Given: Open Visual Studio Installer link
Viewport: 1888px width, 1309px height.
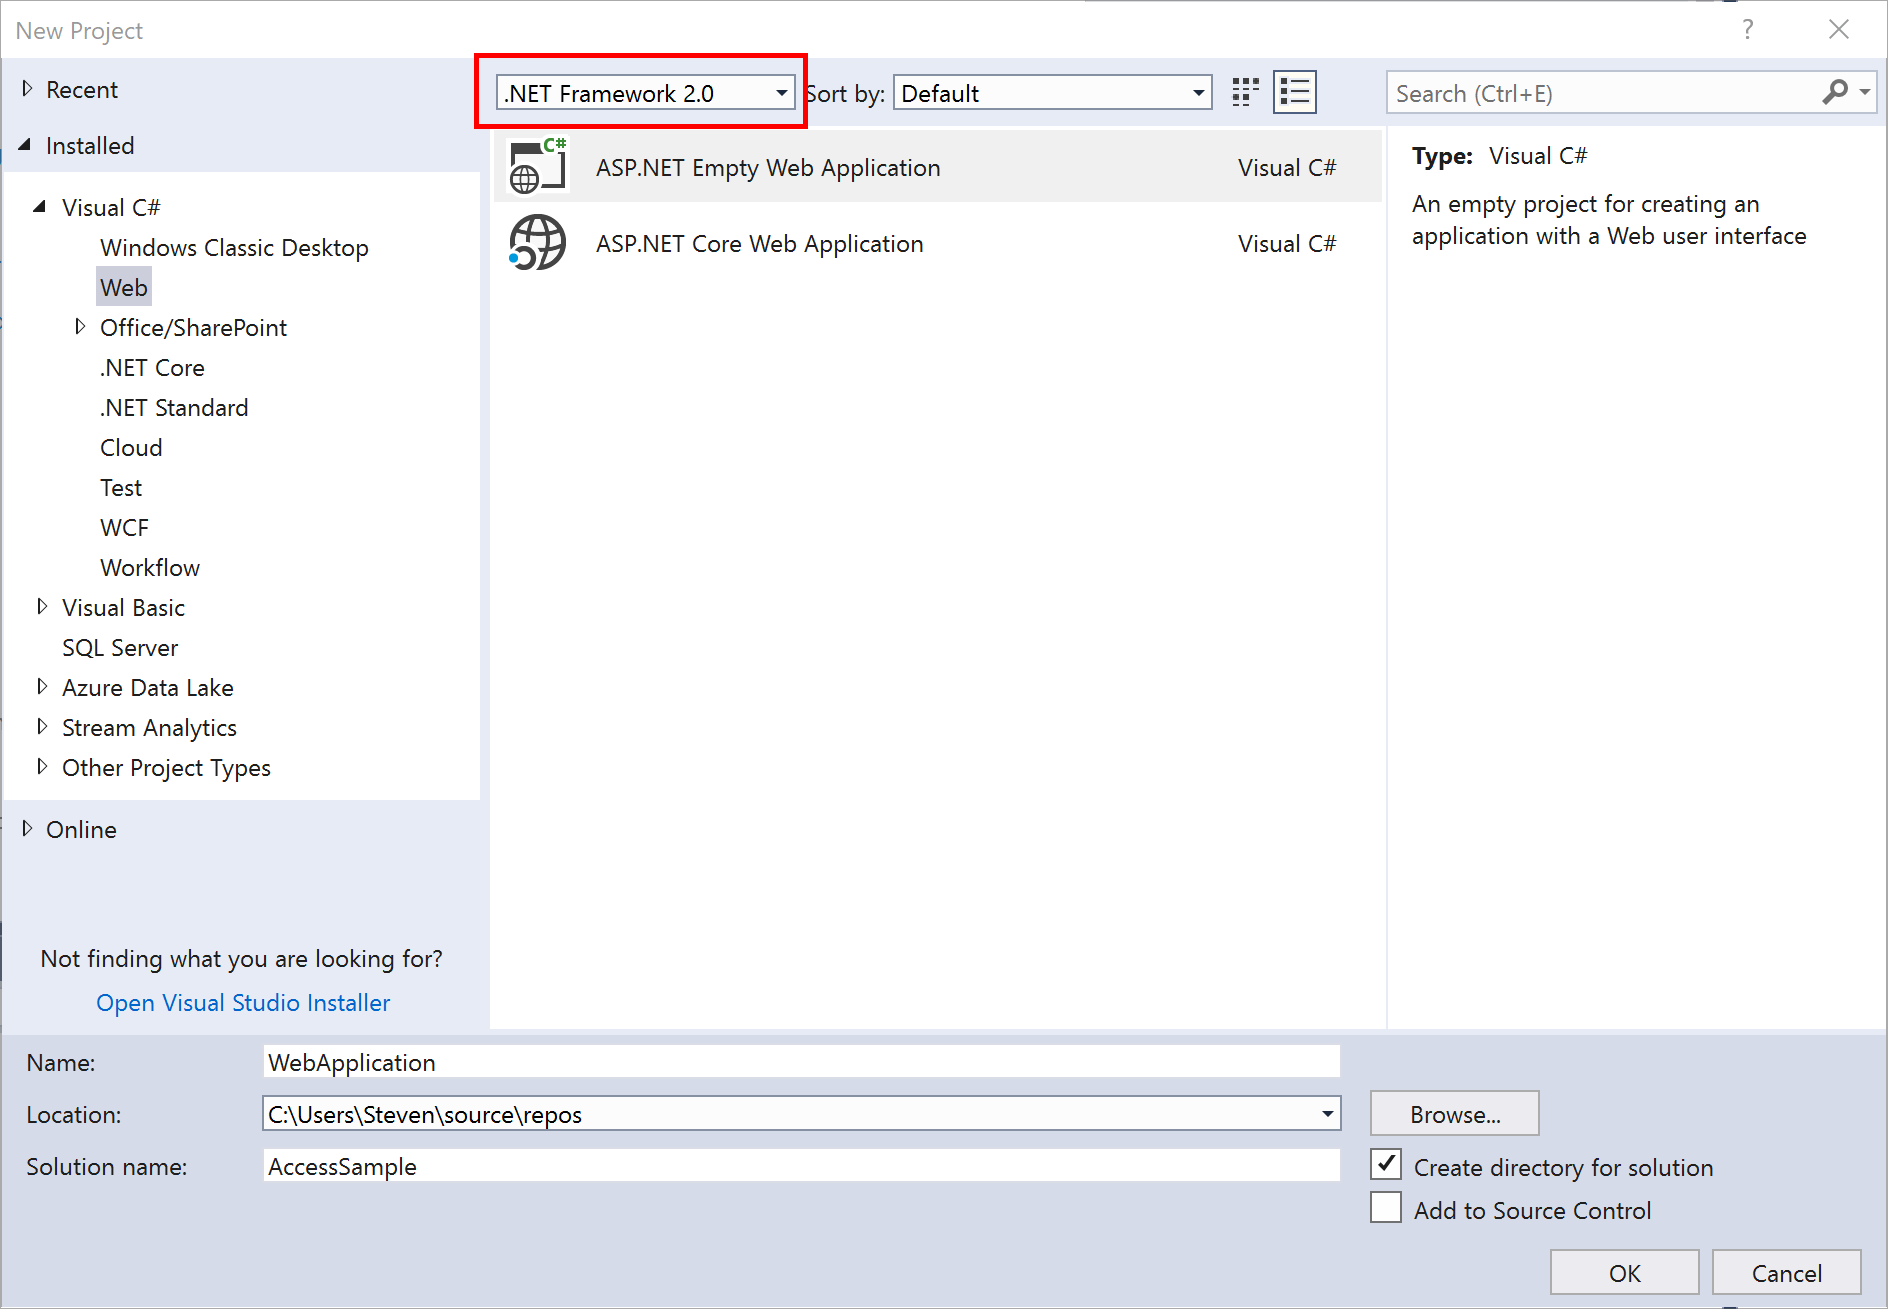Looking at the screenshot, I should pos(243,1002).
